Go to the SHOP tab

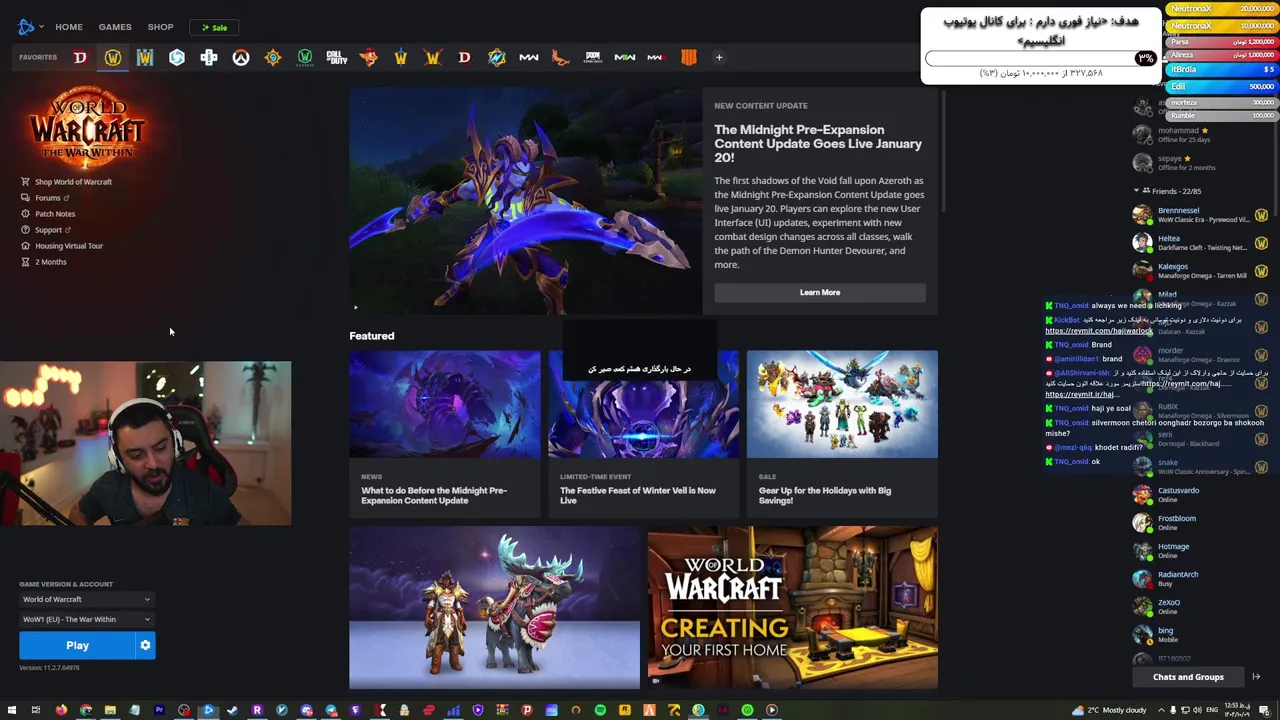(160, 27)
